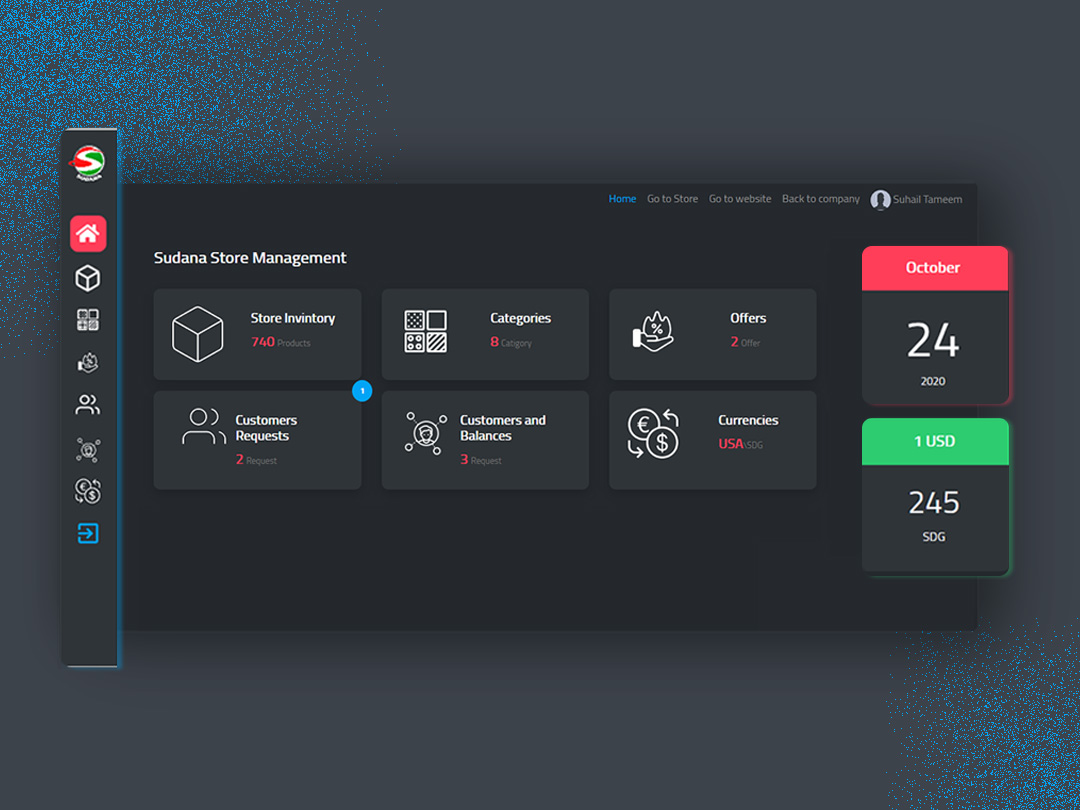Select the currency exchange icon in sidebar
The image size is (1080, 810).
point(88,491)
